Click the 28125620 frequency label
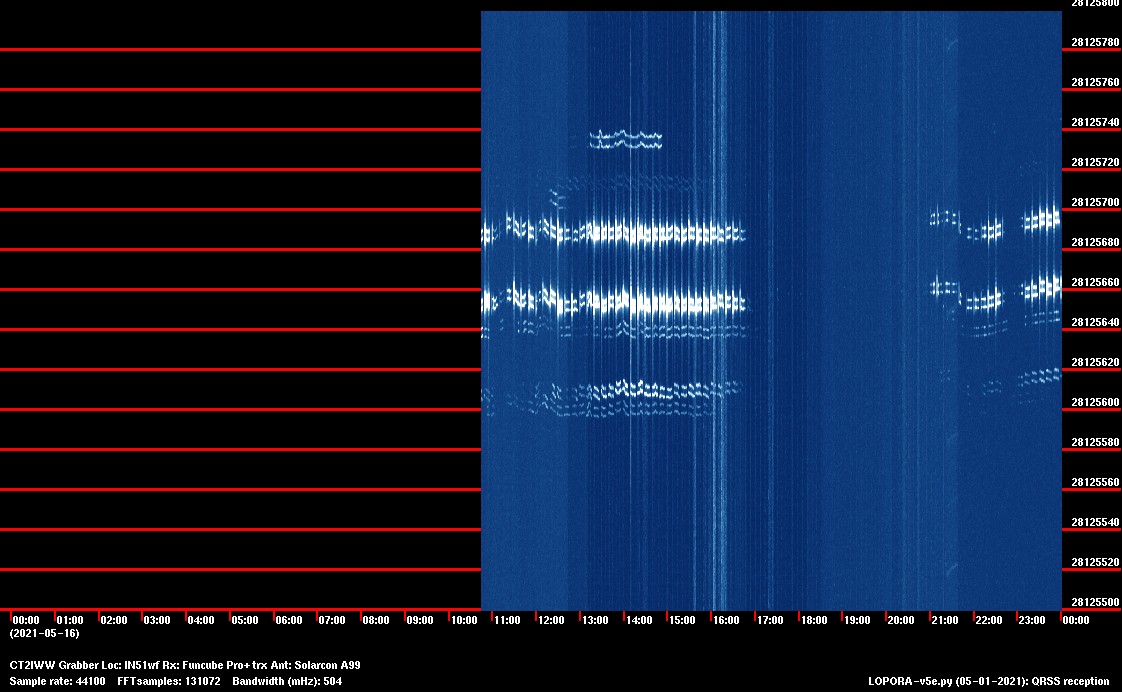Viewport: 1122px width, 692px height. (1096, 363)
